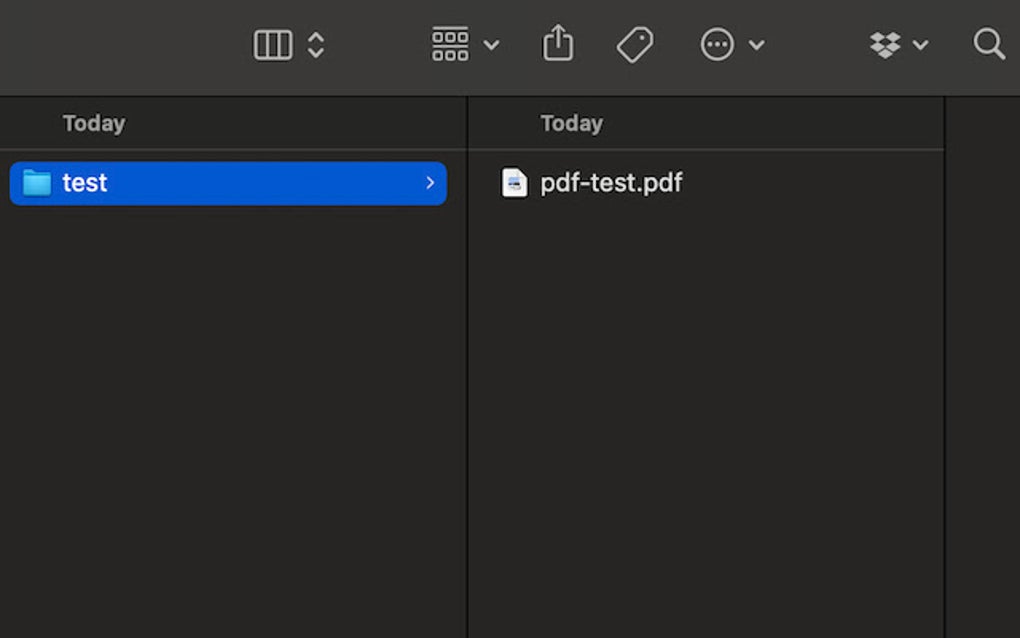Open the Search icon in the toolbar
The height and width of the screenshot is (638, 1020).
point(989,44)
